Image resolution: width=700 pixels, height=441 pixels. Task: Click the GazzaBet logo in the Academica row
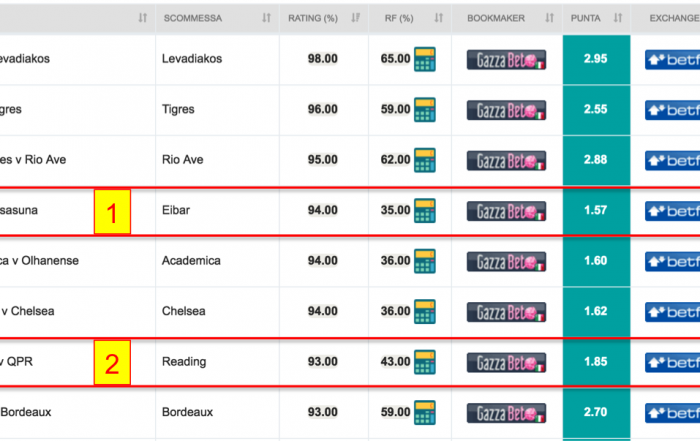point(506,262)
